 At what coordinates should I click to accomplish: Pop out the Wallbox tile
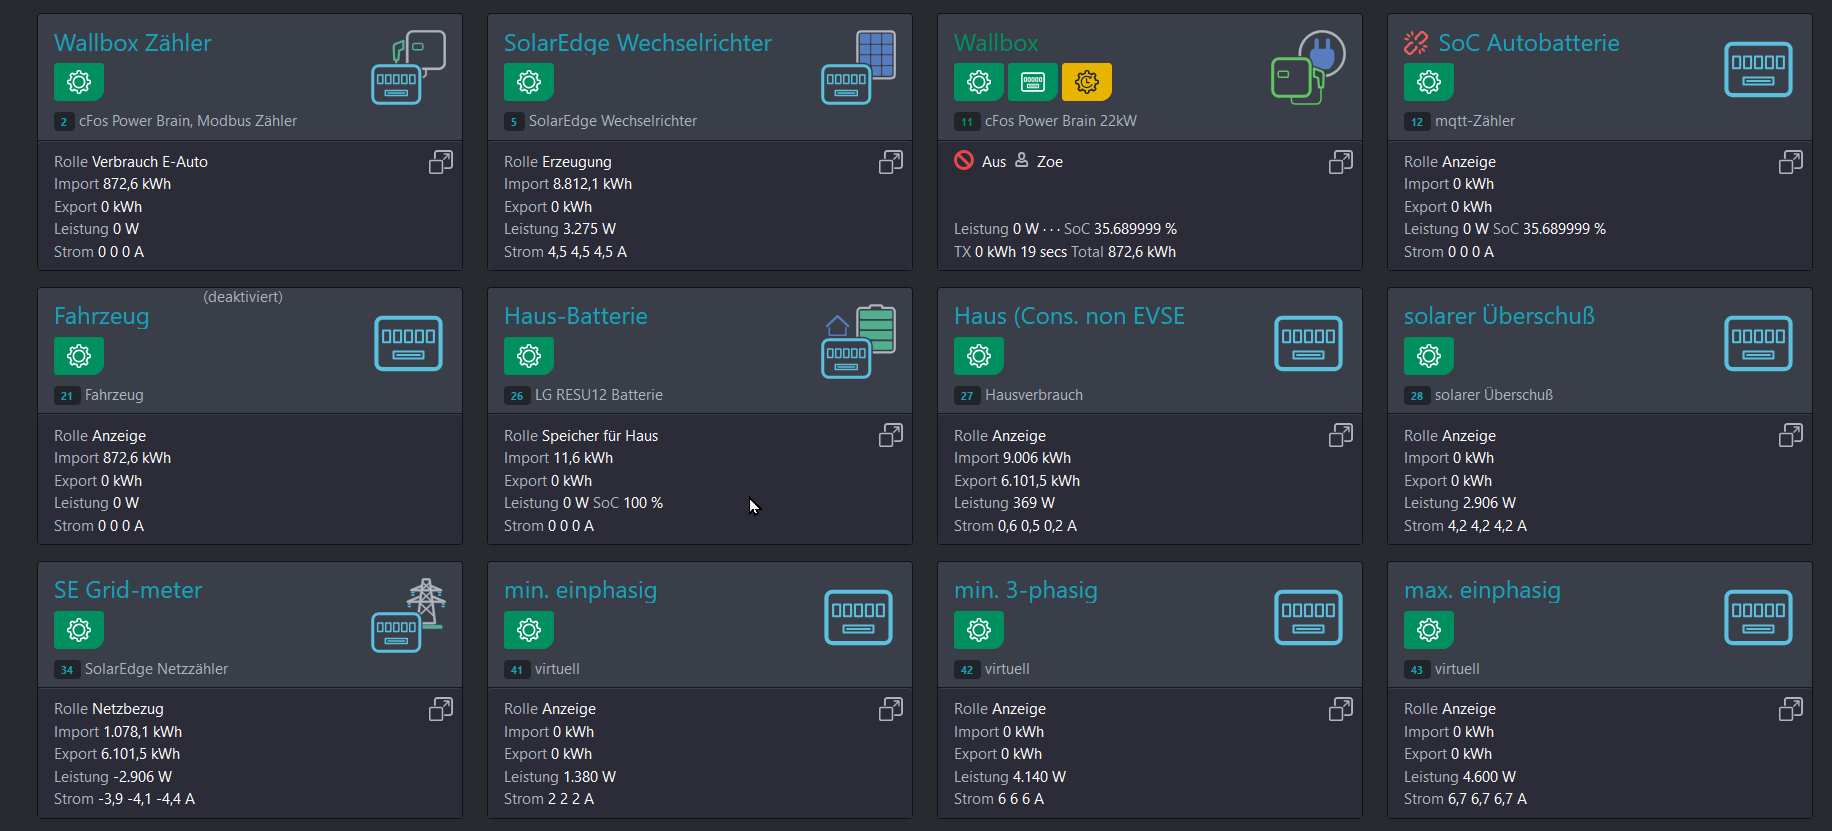[1341, 162]
